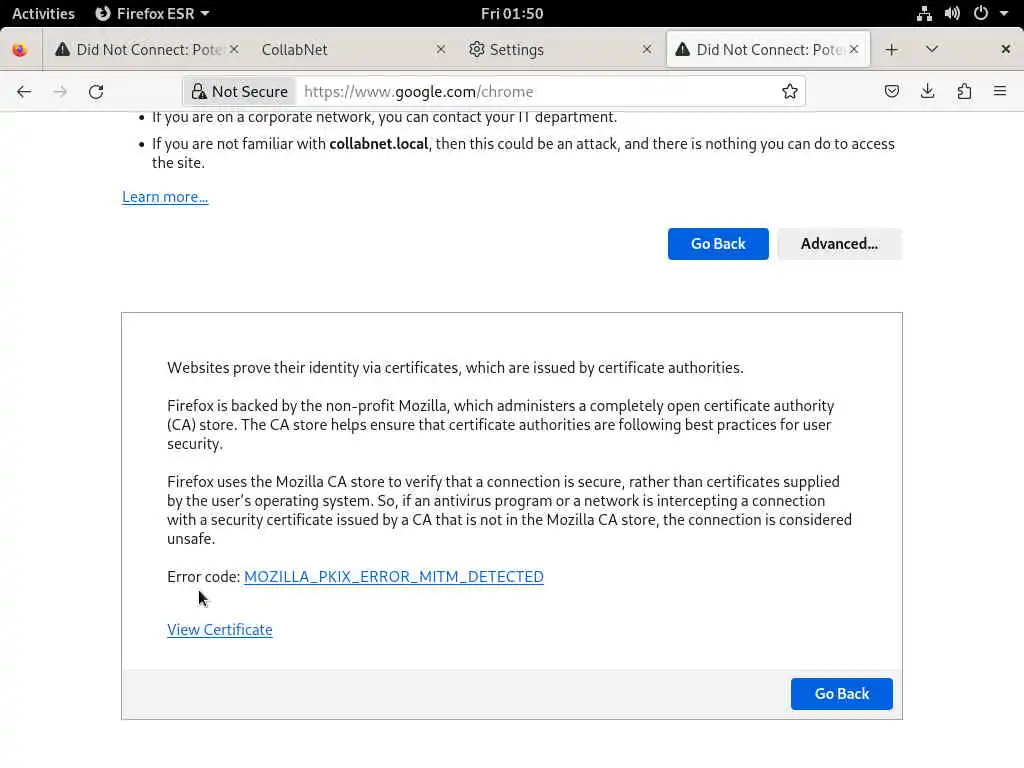This screenshot has width=1024, height=768.
Task: Select the active Did Not Connect tab
Action: click(x=768, y=50)
